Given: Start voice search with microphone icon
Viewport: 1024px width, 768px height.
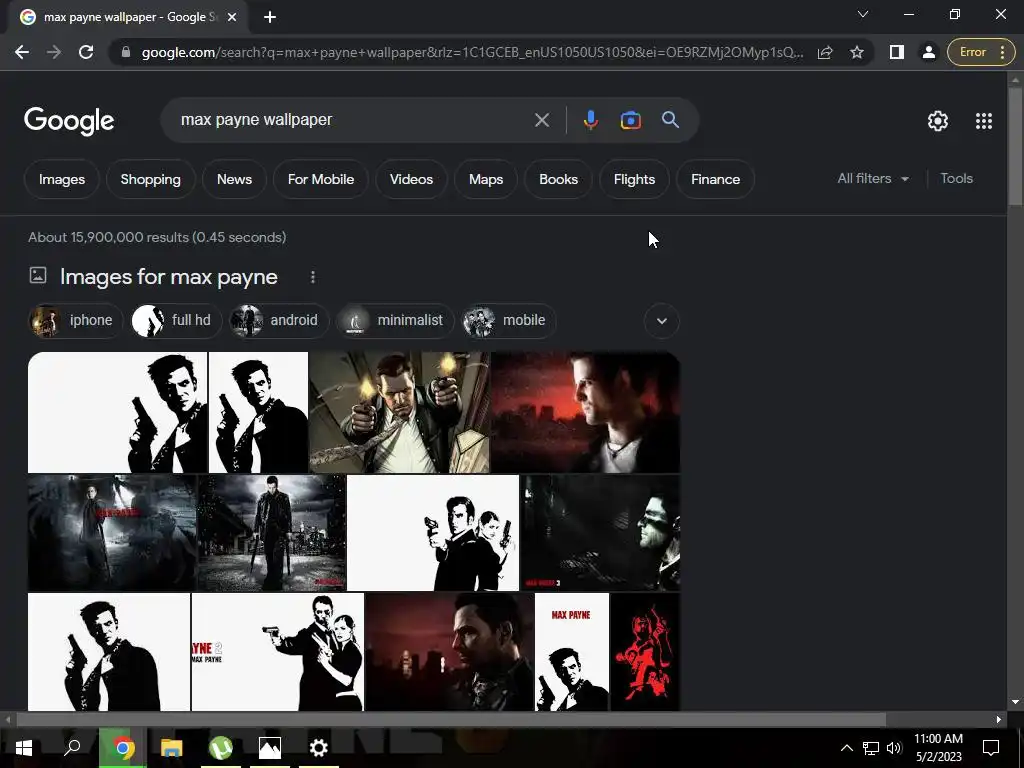Looking at the screenshot, I should coord(590,120).
